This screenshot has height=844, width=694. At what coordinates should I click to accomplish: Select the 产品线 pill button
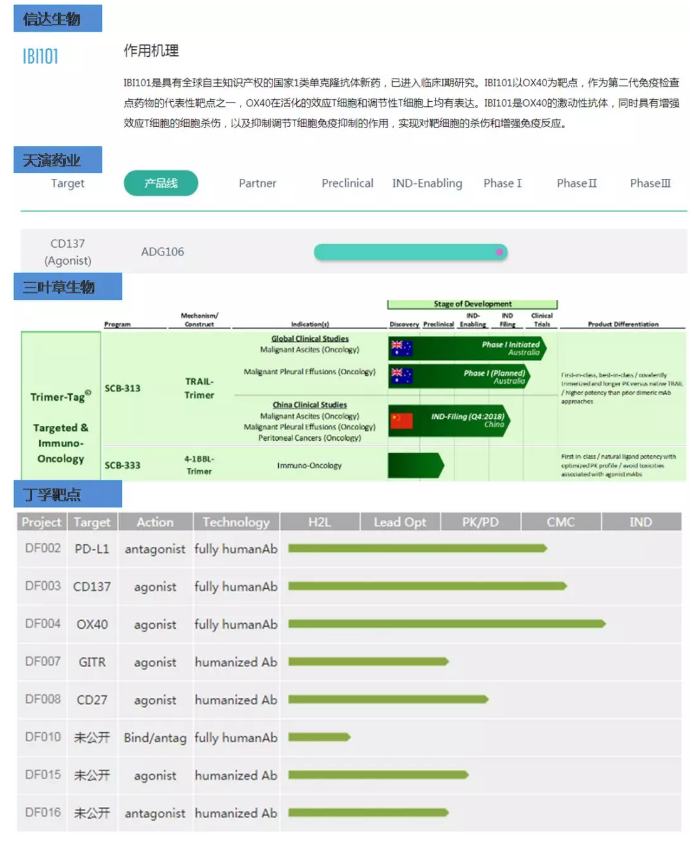161,183
